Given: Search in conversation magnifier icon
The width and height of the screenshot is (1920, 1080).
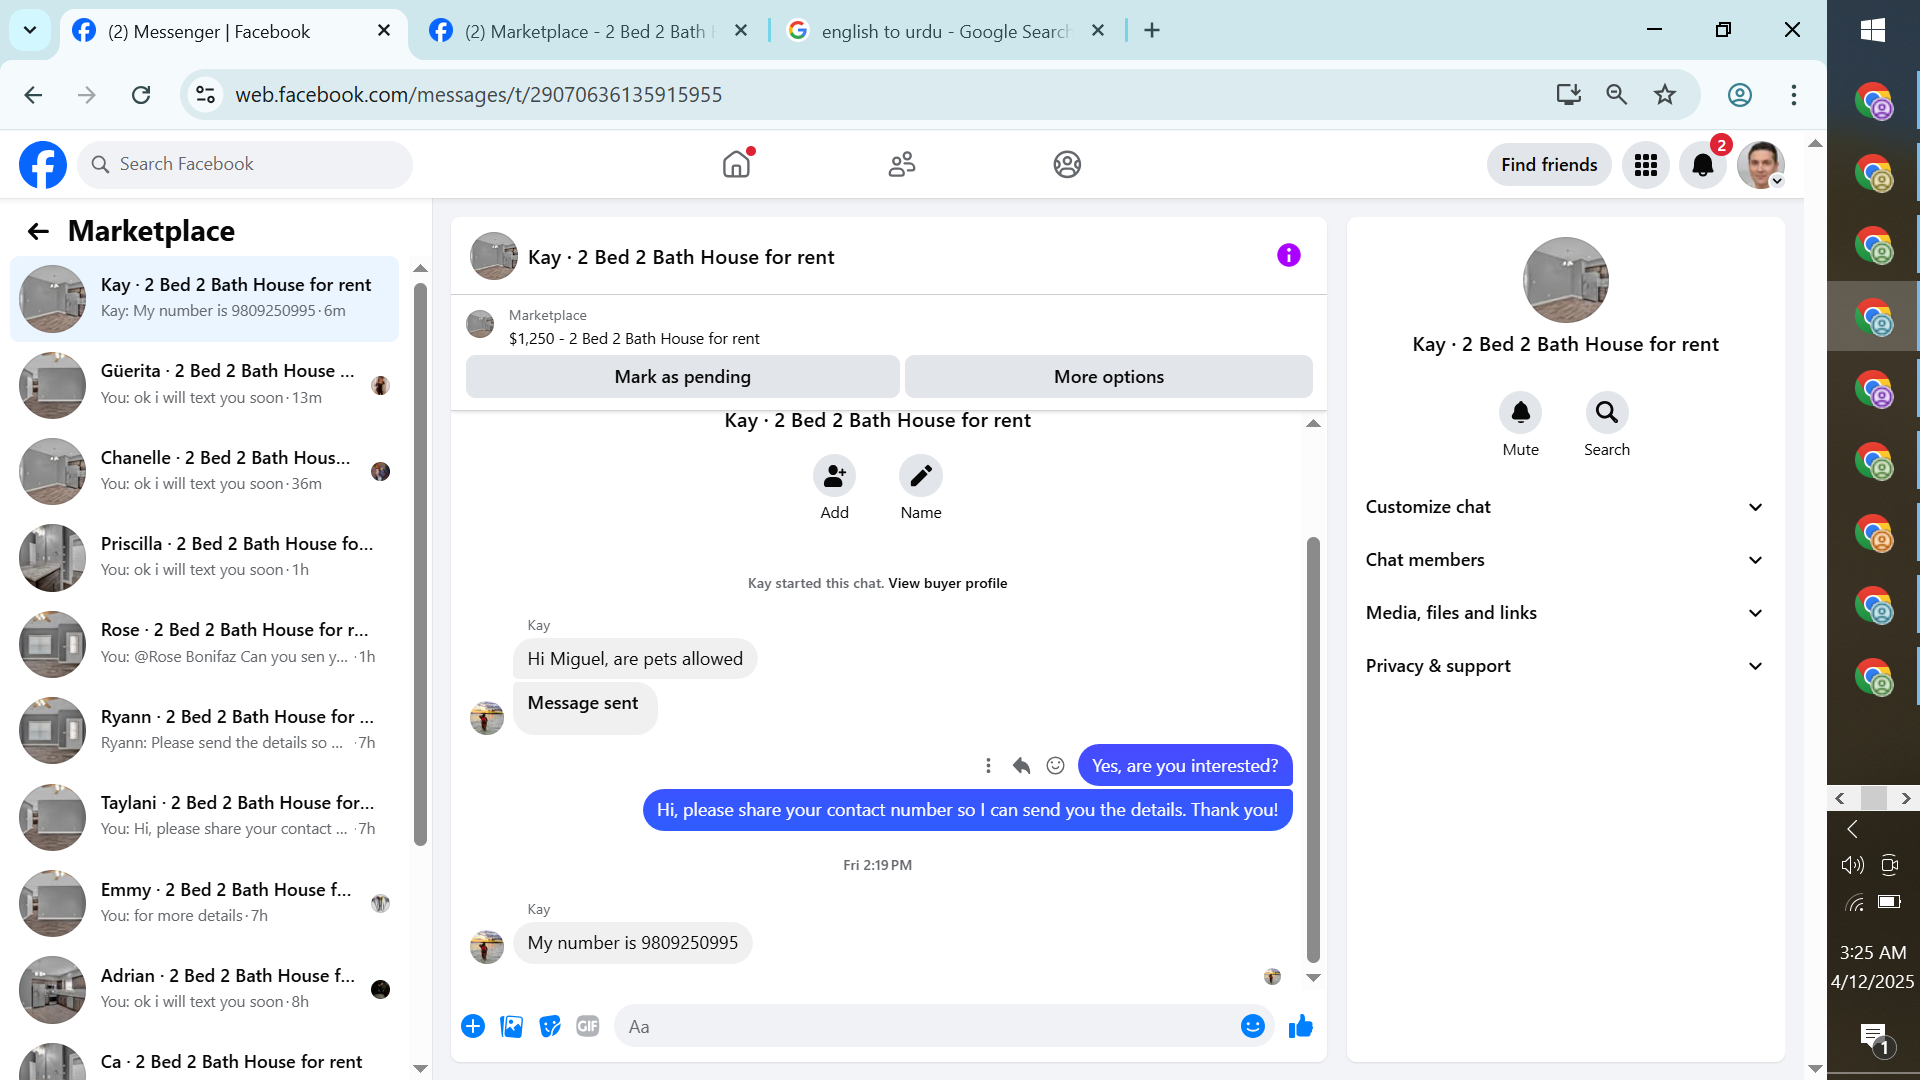Looking at the screenshot, I should [x=1607, y=412].
